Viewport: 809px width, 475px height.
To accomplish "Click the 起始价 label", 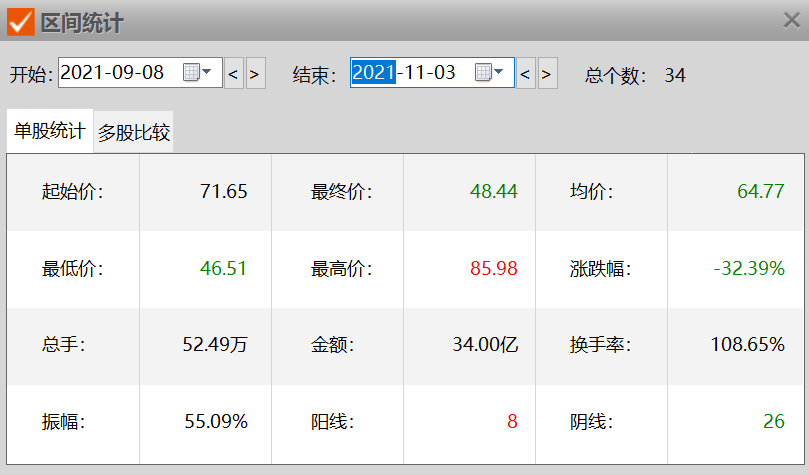I will click(72, 191).
